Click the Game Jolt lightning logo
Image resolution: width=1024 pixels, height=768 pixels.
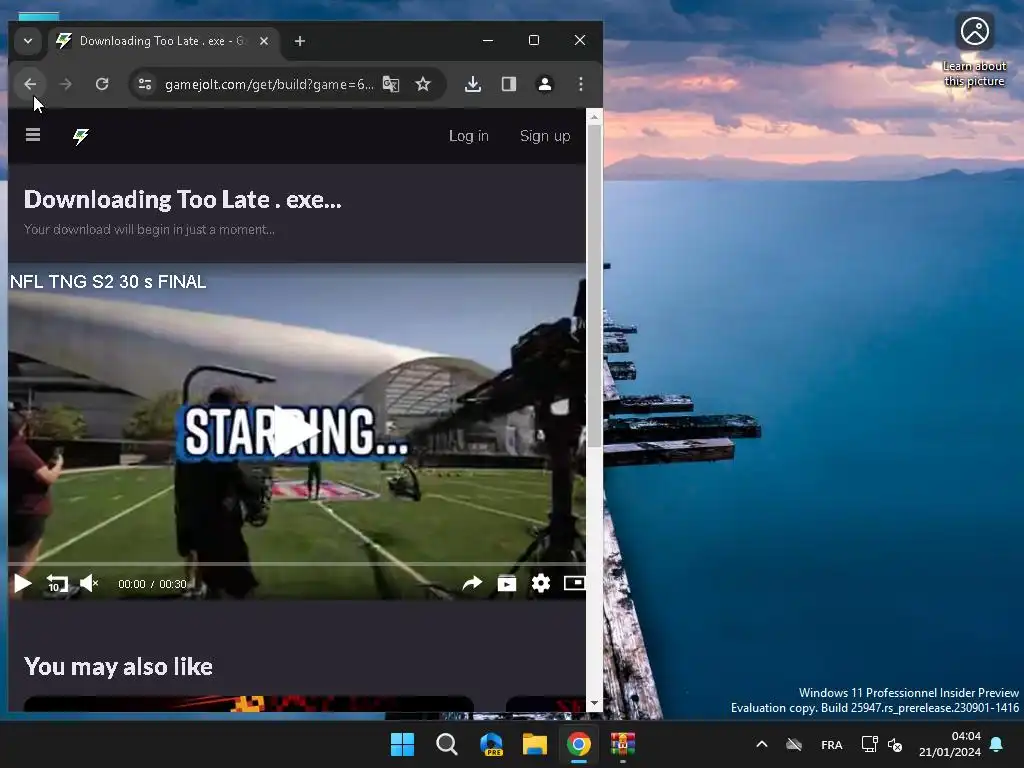click(x=81, y=136)
